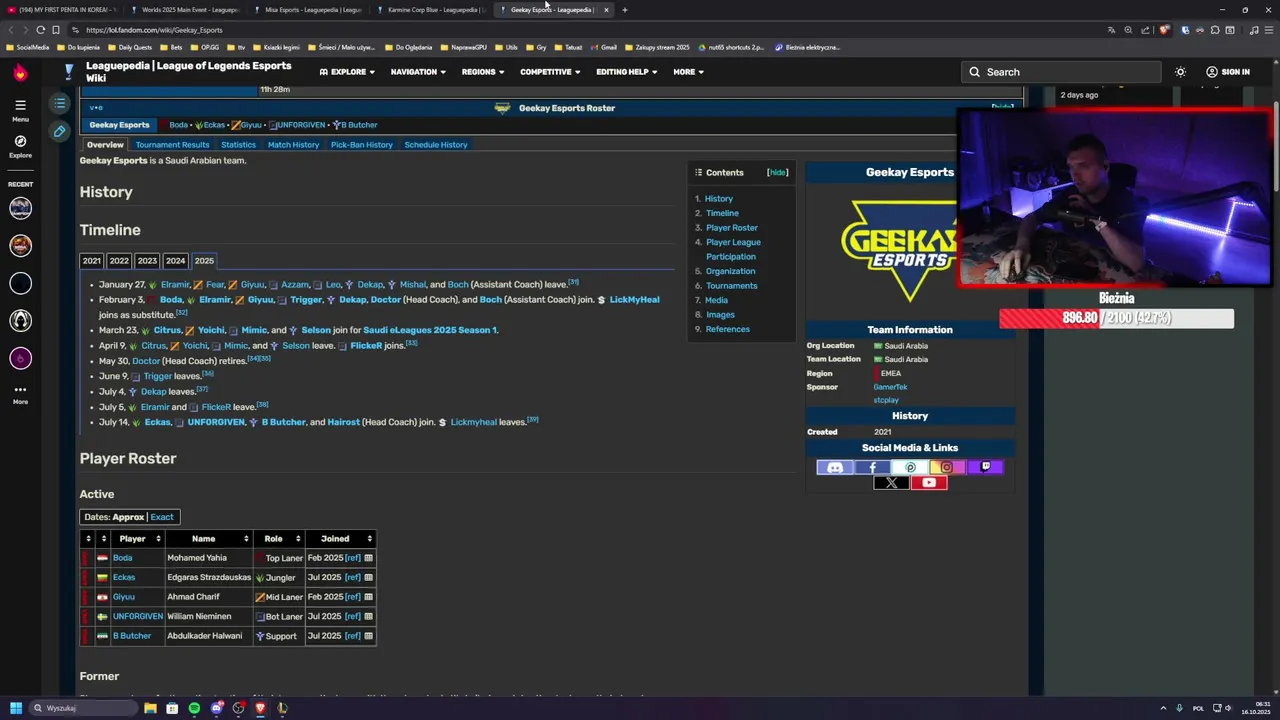Open the Facebook social media icon

coord(872,467)
